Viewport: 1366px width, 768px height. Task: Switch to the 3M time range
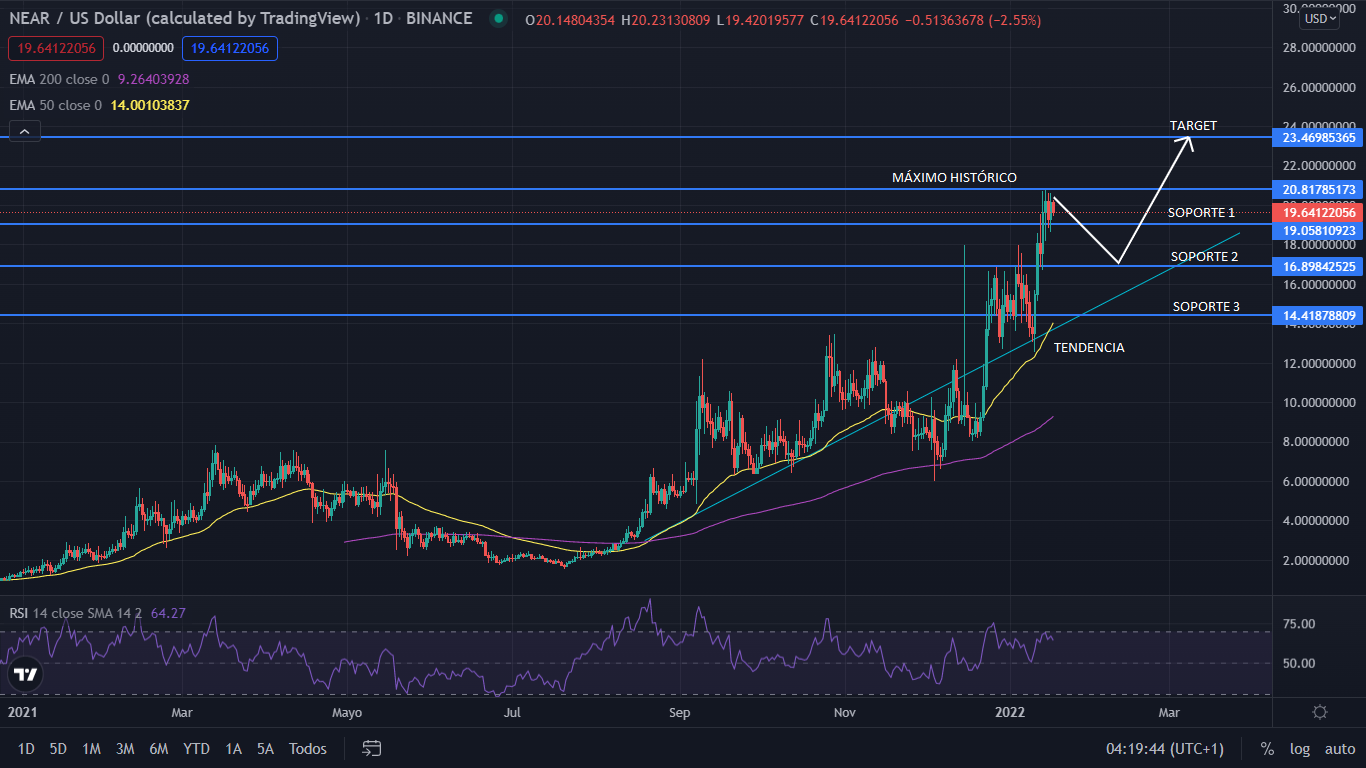point(125,748)
